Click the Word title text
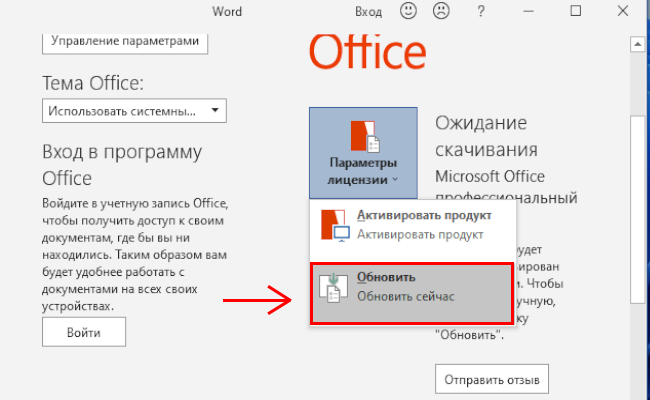Viewport: 650px width, 400px height. coord(227,12)
